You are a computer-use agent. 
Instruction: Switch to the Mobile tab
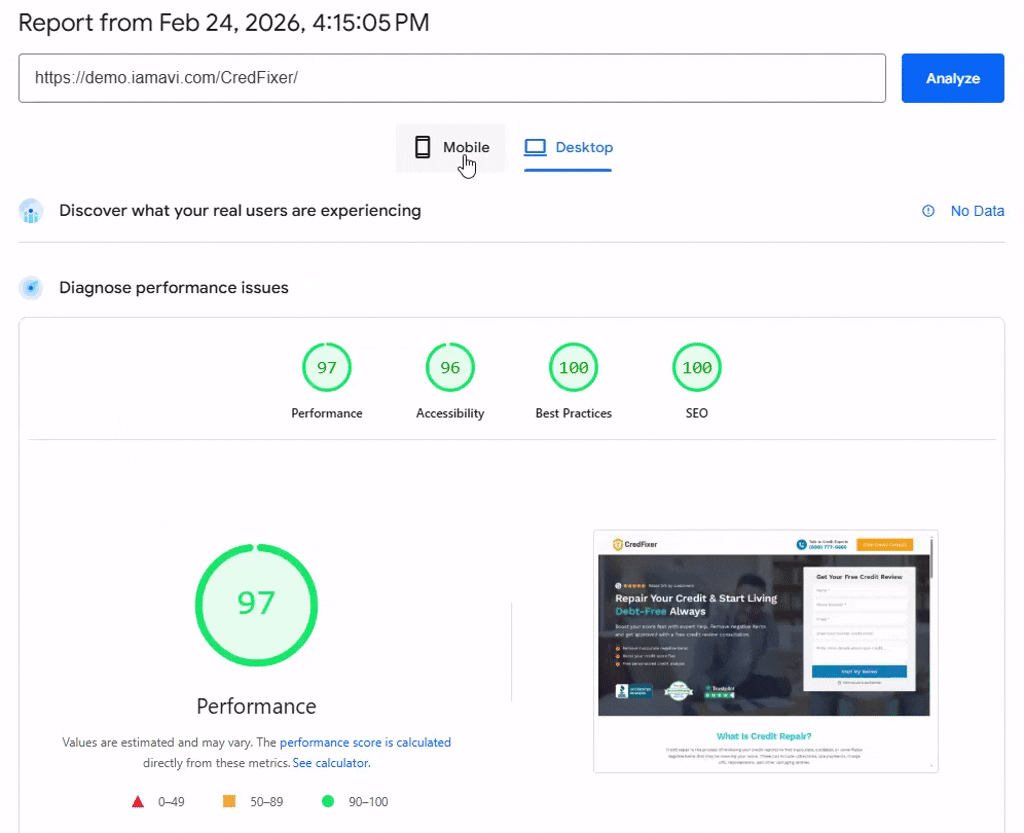451,148
